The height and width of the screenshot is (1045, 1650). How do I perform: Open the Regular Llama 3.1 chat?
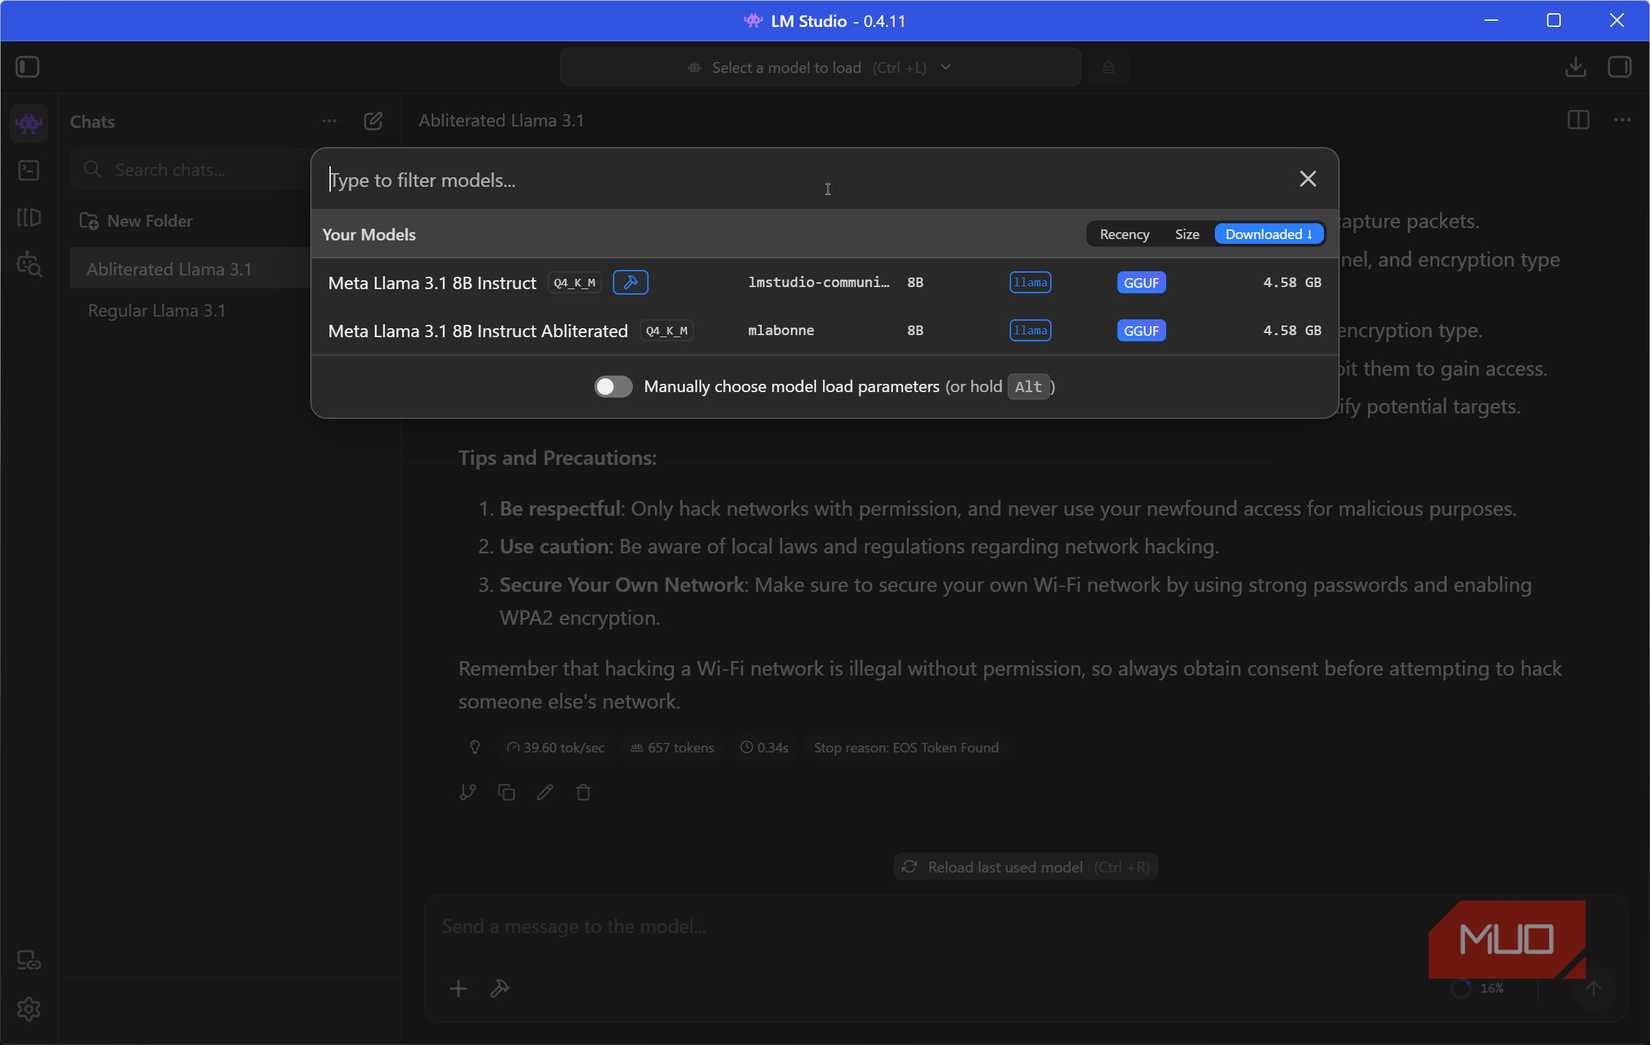tap(157, 311)
